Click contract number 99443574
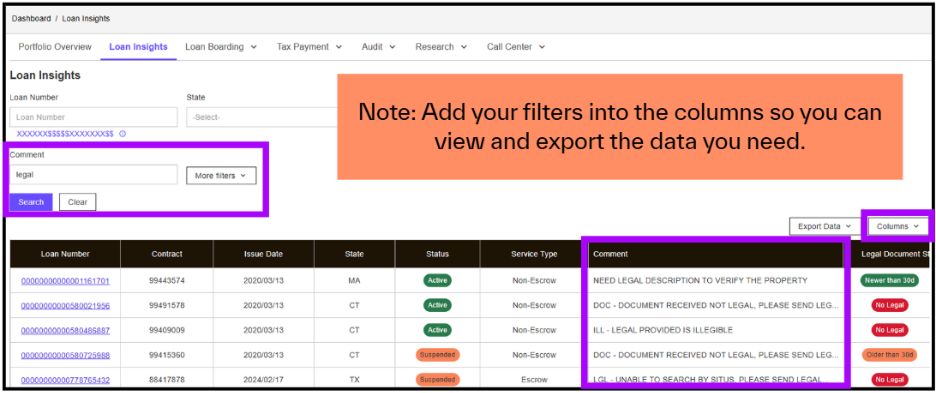 tap(167, 281)
